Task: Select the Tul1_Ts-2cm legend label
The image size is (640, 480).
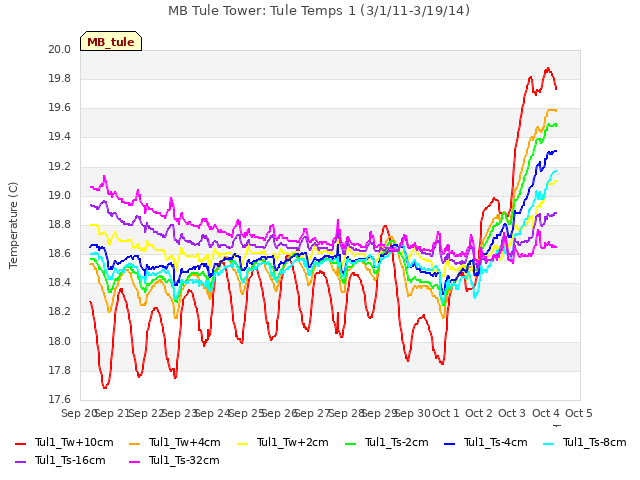Action: tap(397, 442)
